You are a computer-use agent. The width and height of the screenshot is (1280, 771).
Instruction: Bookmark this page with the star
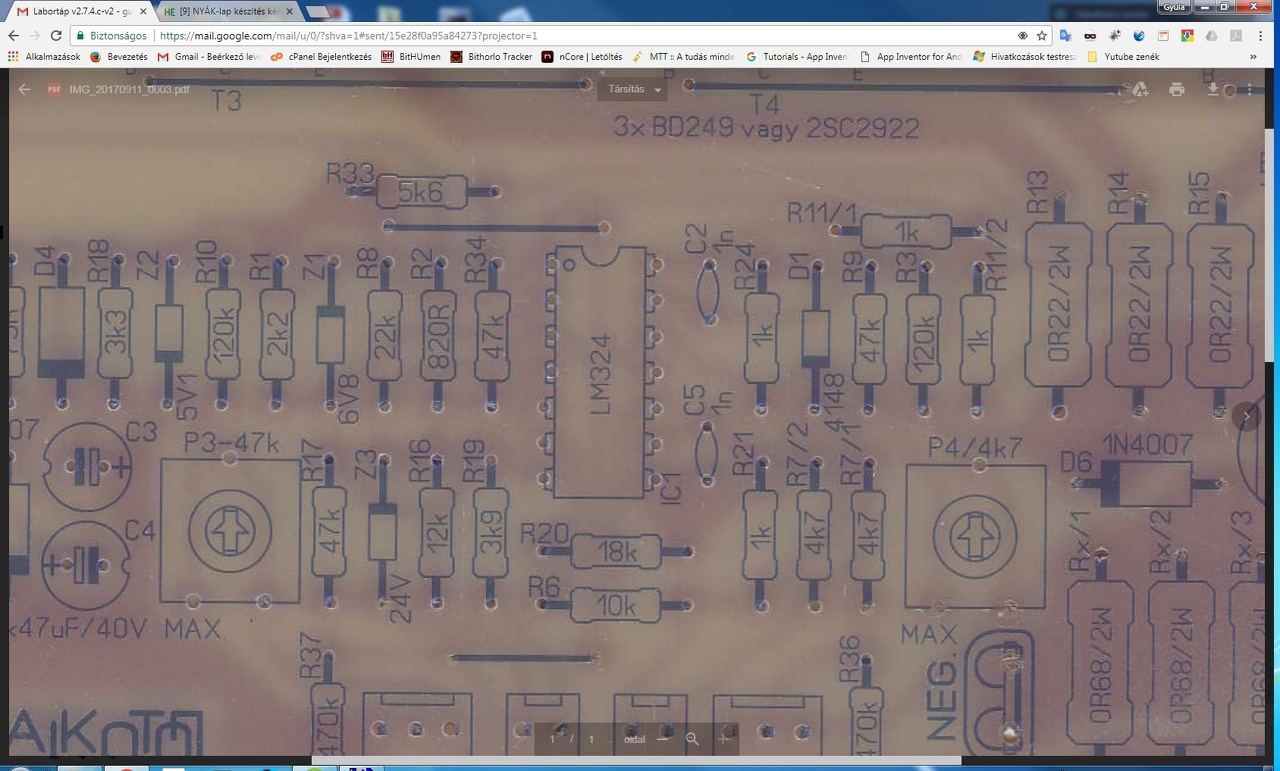pos(1042,35)
